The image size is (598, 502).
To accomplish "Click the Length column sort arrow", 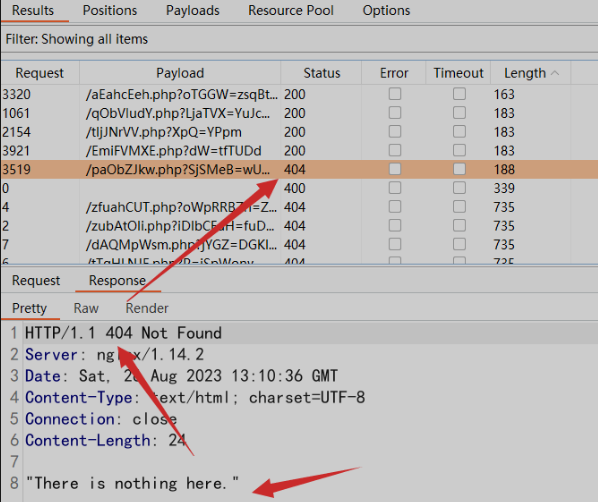I will (555, 73).
